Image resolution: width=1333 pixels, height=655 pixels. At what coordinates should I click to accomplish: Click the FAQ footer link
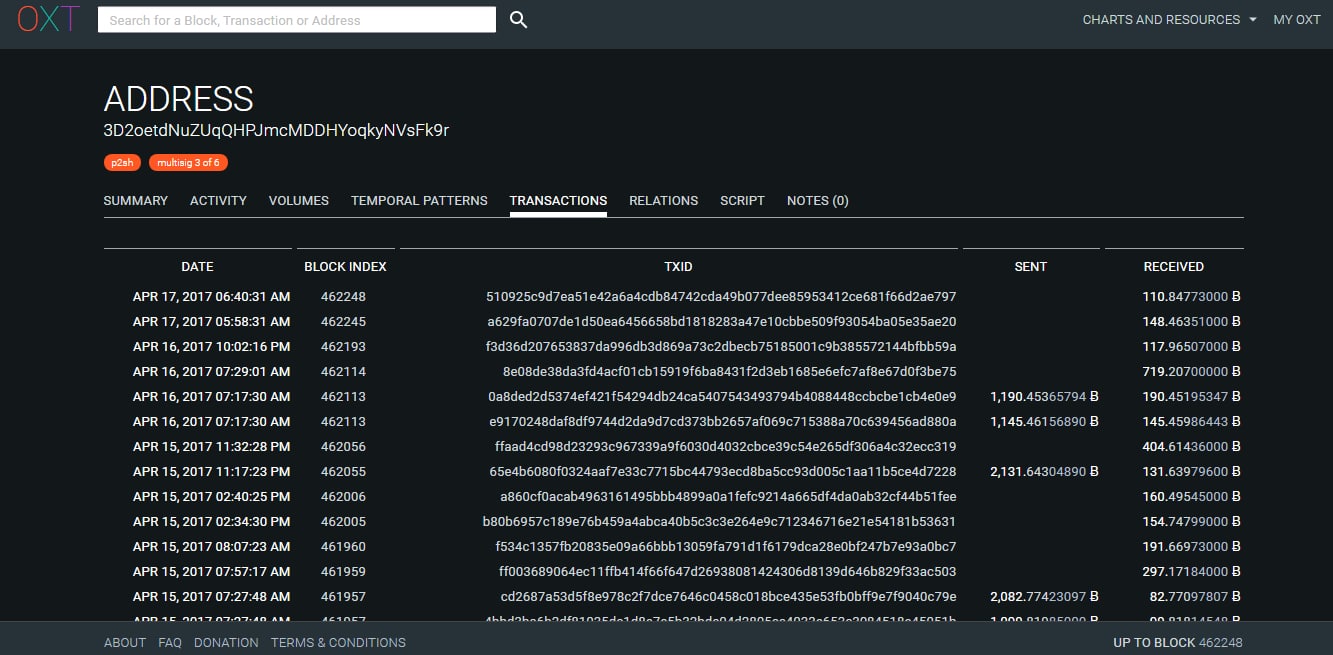(x=170, y=643)
